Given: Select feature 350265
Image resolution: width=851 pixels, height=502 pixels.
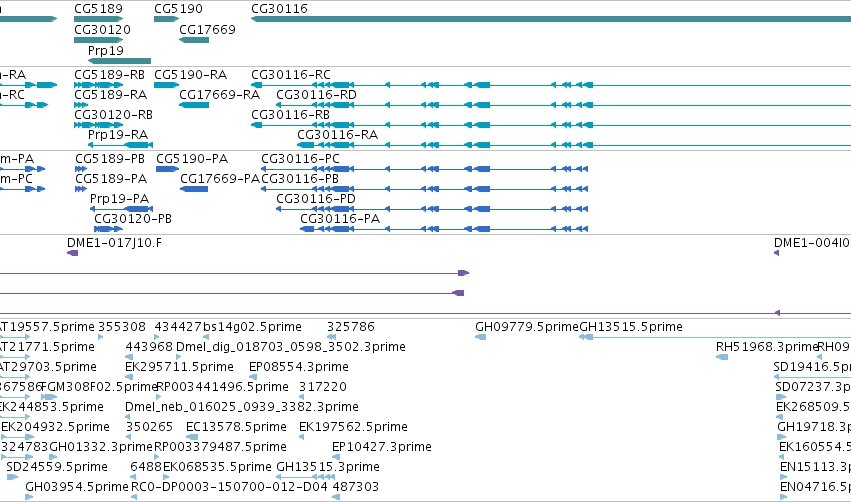Looking at the screenshot, I should pyautogui.click(x=149, y=427).
